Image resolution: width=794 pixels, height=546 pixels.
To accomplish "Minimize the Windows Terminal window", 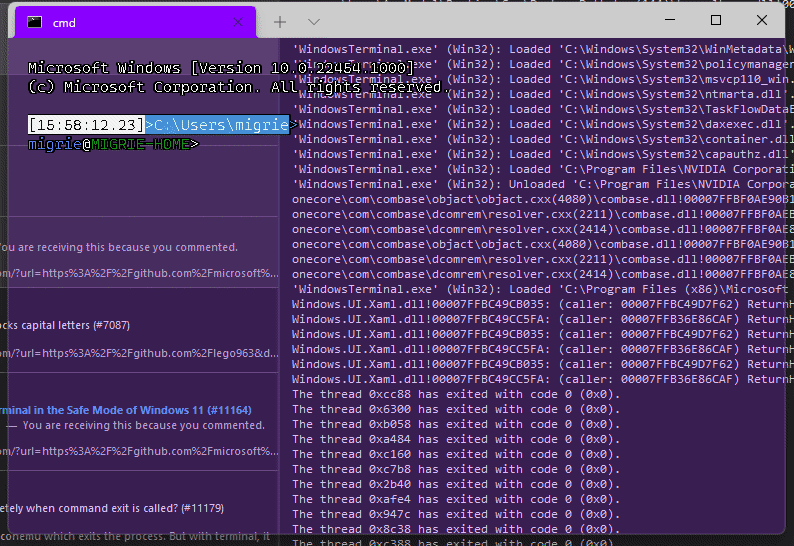I will [x=670, y=20].
